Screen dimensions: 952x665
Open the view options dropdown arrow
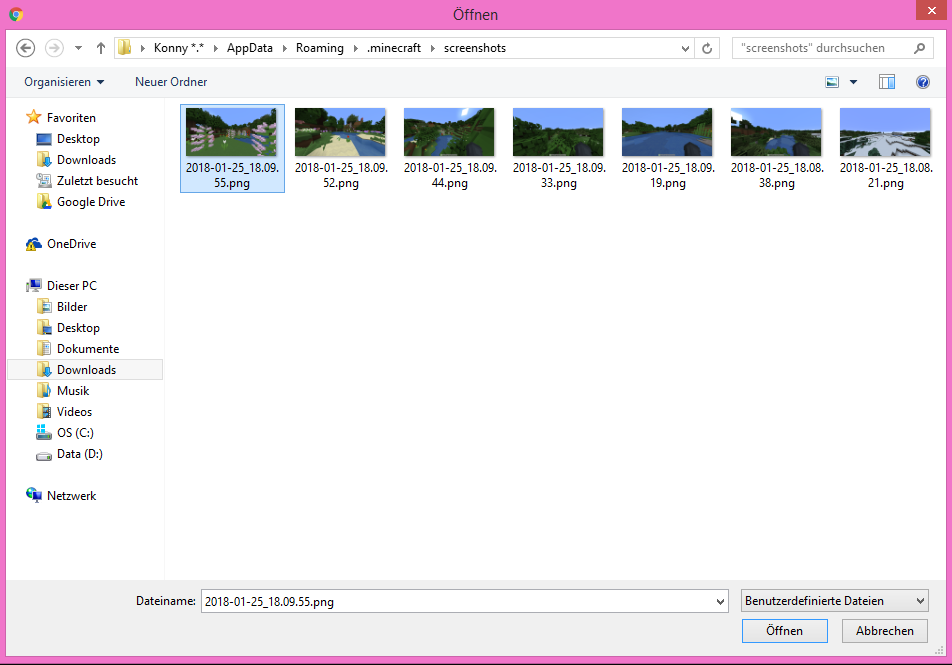(853, 82)
